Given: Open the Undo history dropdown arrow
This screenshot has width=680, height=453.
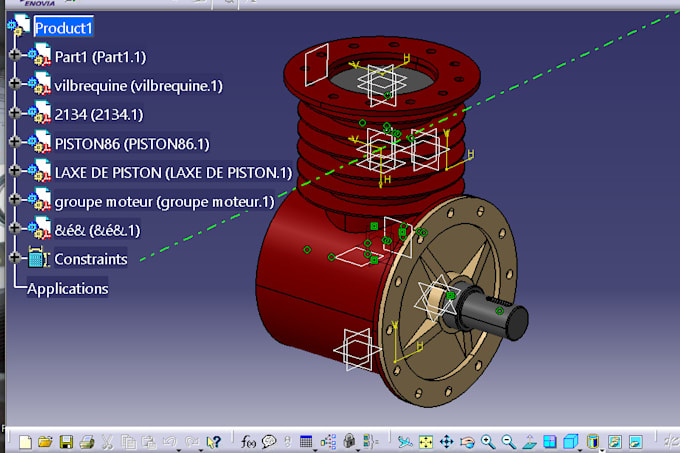Looking at the screenshot, I should coord(179,451).
